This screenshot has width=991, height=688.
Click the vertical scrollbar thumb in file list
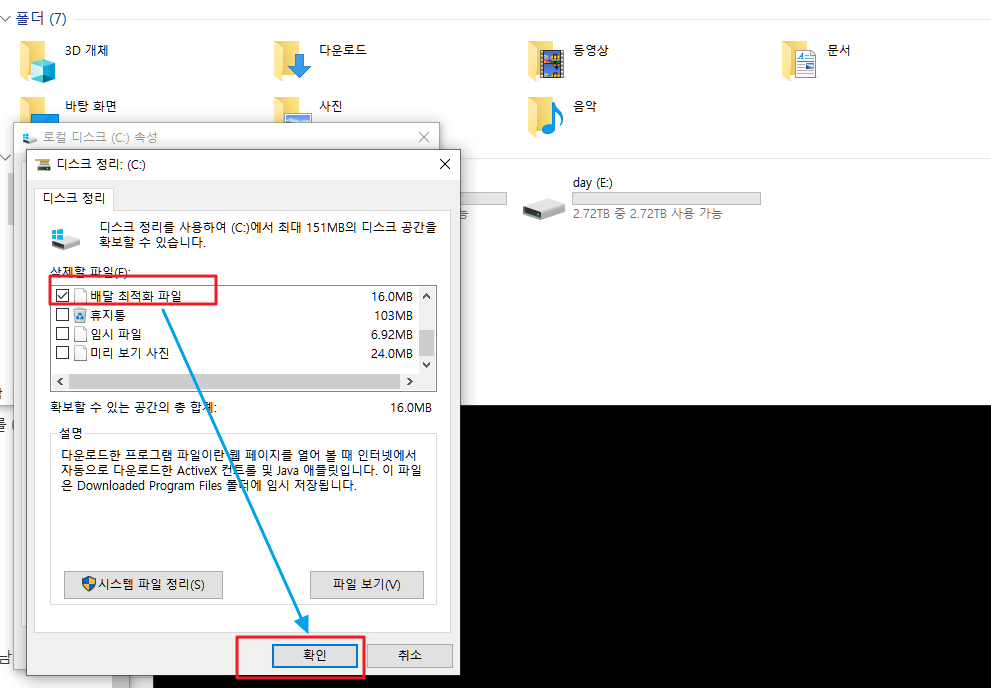click(x=427, y=343)
